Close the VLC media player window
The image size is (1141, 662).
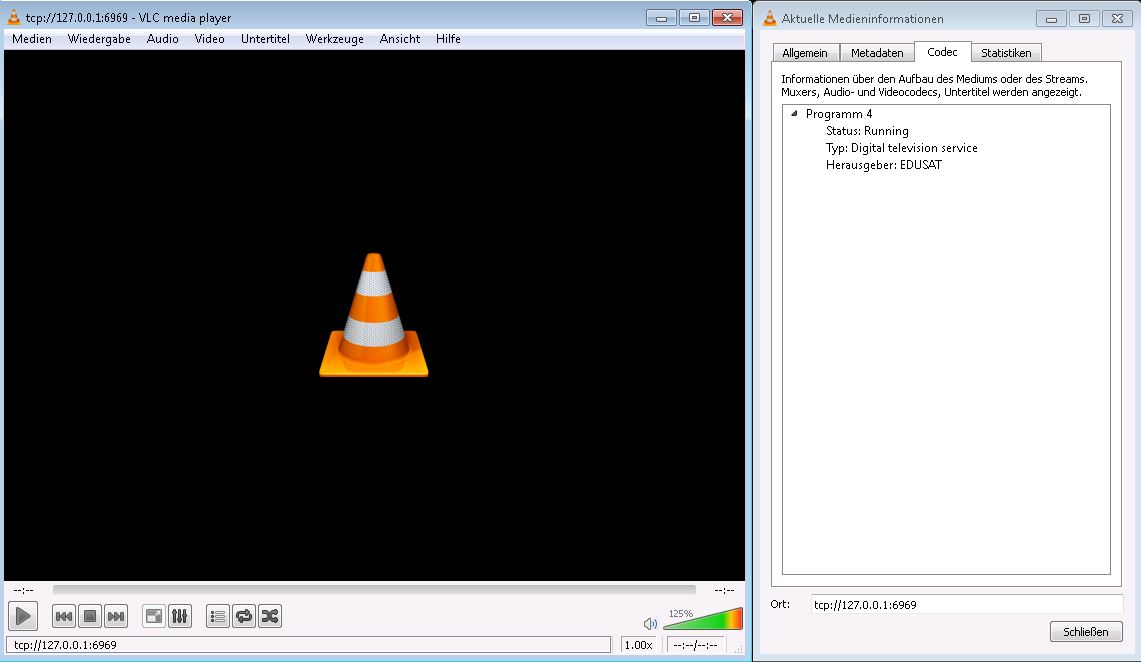coord(727,17)
